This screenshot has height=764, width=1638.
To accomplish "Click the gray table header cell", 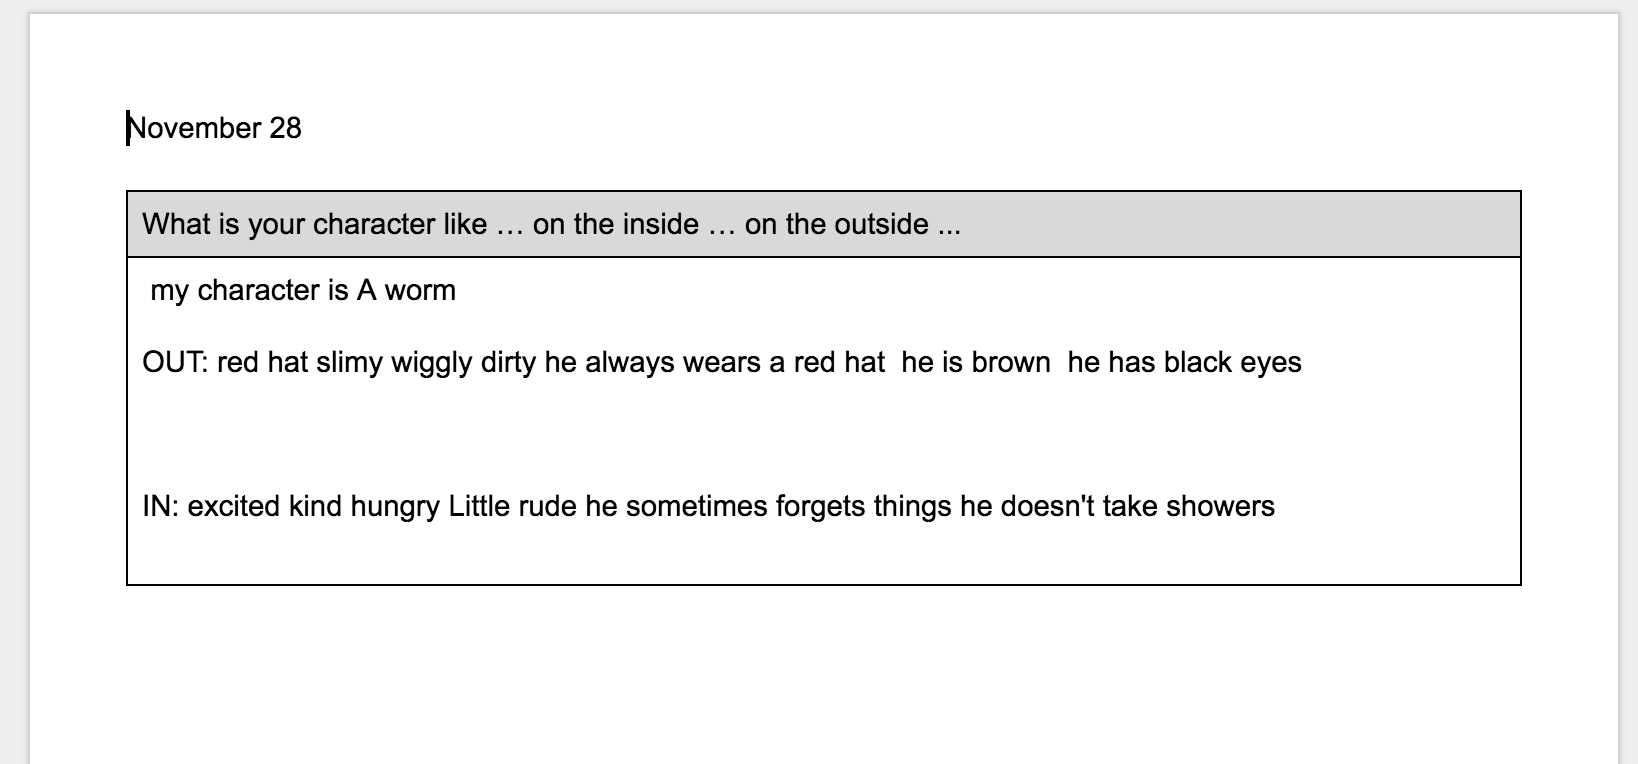I will 1200,224.
